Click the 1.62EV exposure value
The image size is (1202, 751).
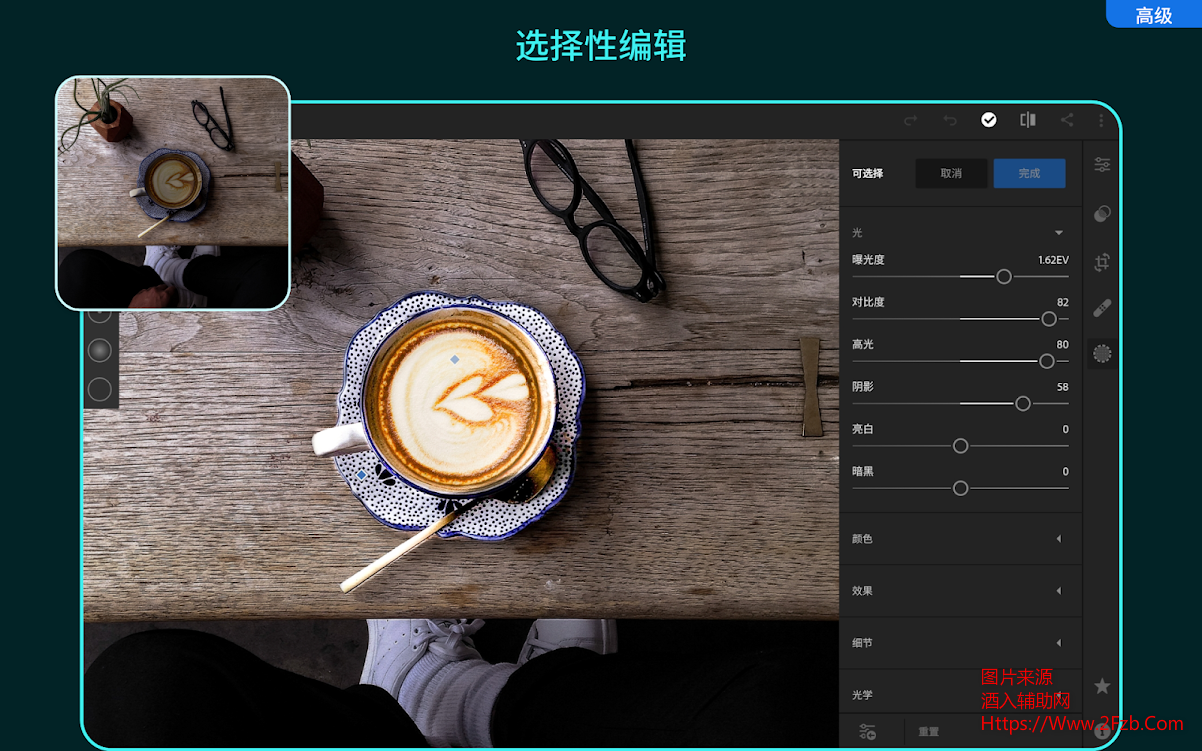(1053, 260)
